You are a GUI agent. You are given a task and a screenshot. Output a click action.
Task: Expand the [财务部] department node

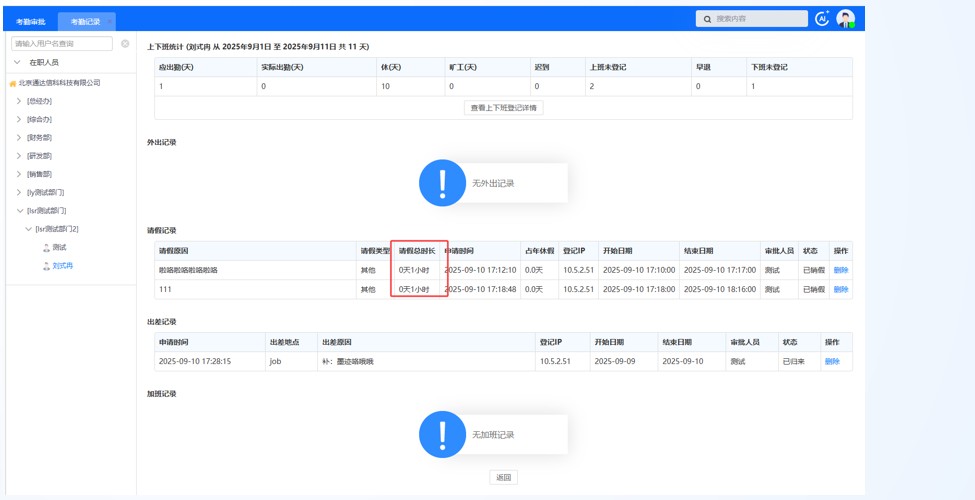[19, 138]
